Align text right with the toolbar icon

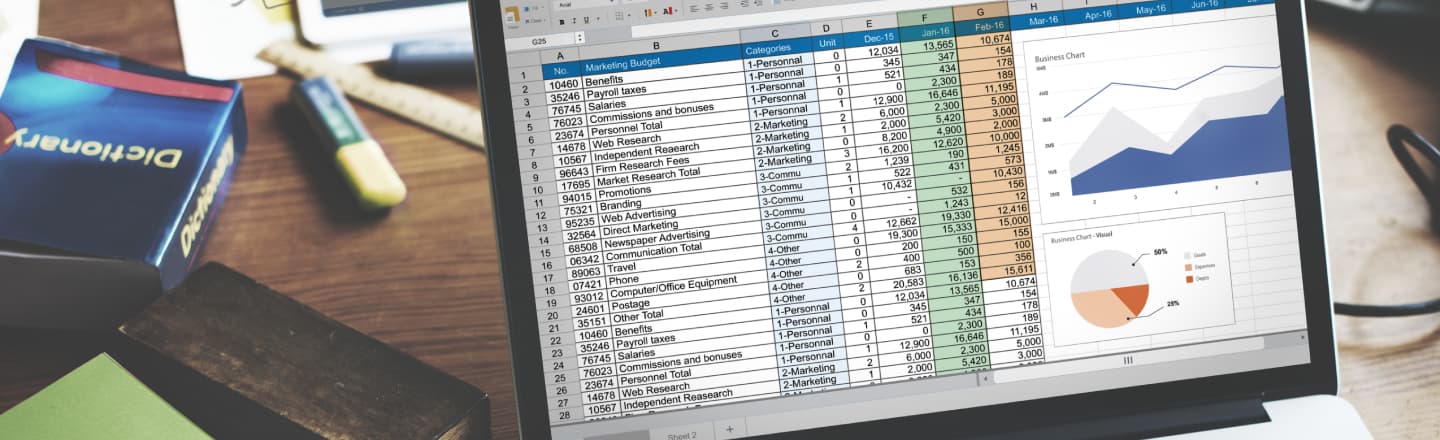pos(724,6)
